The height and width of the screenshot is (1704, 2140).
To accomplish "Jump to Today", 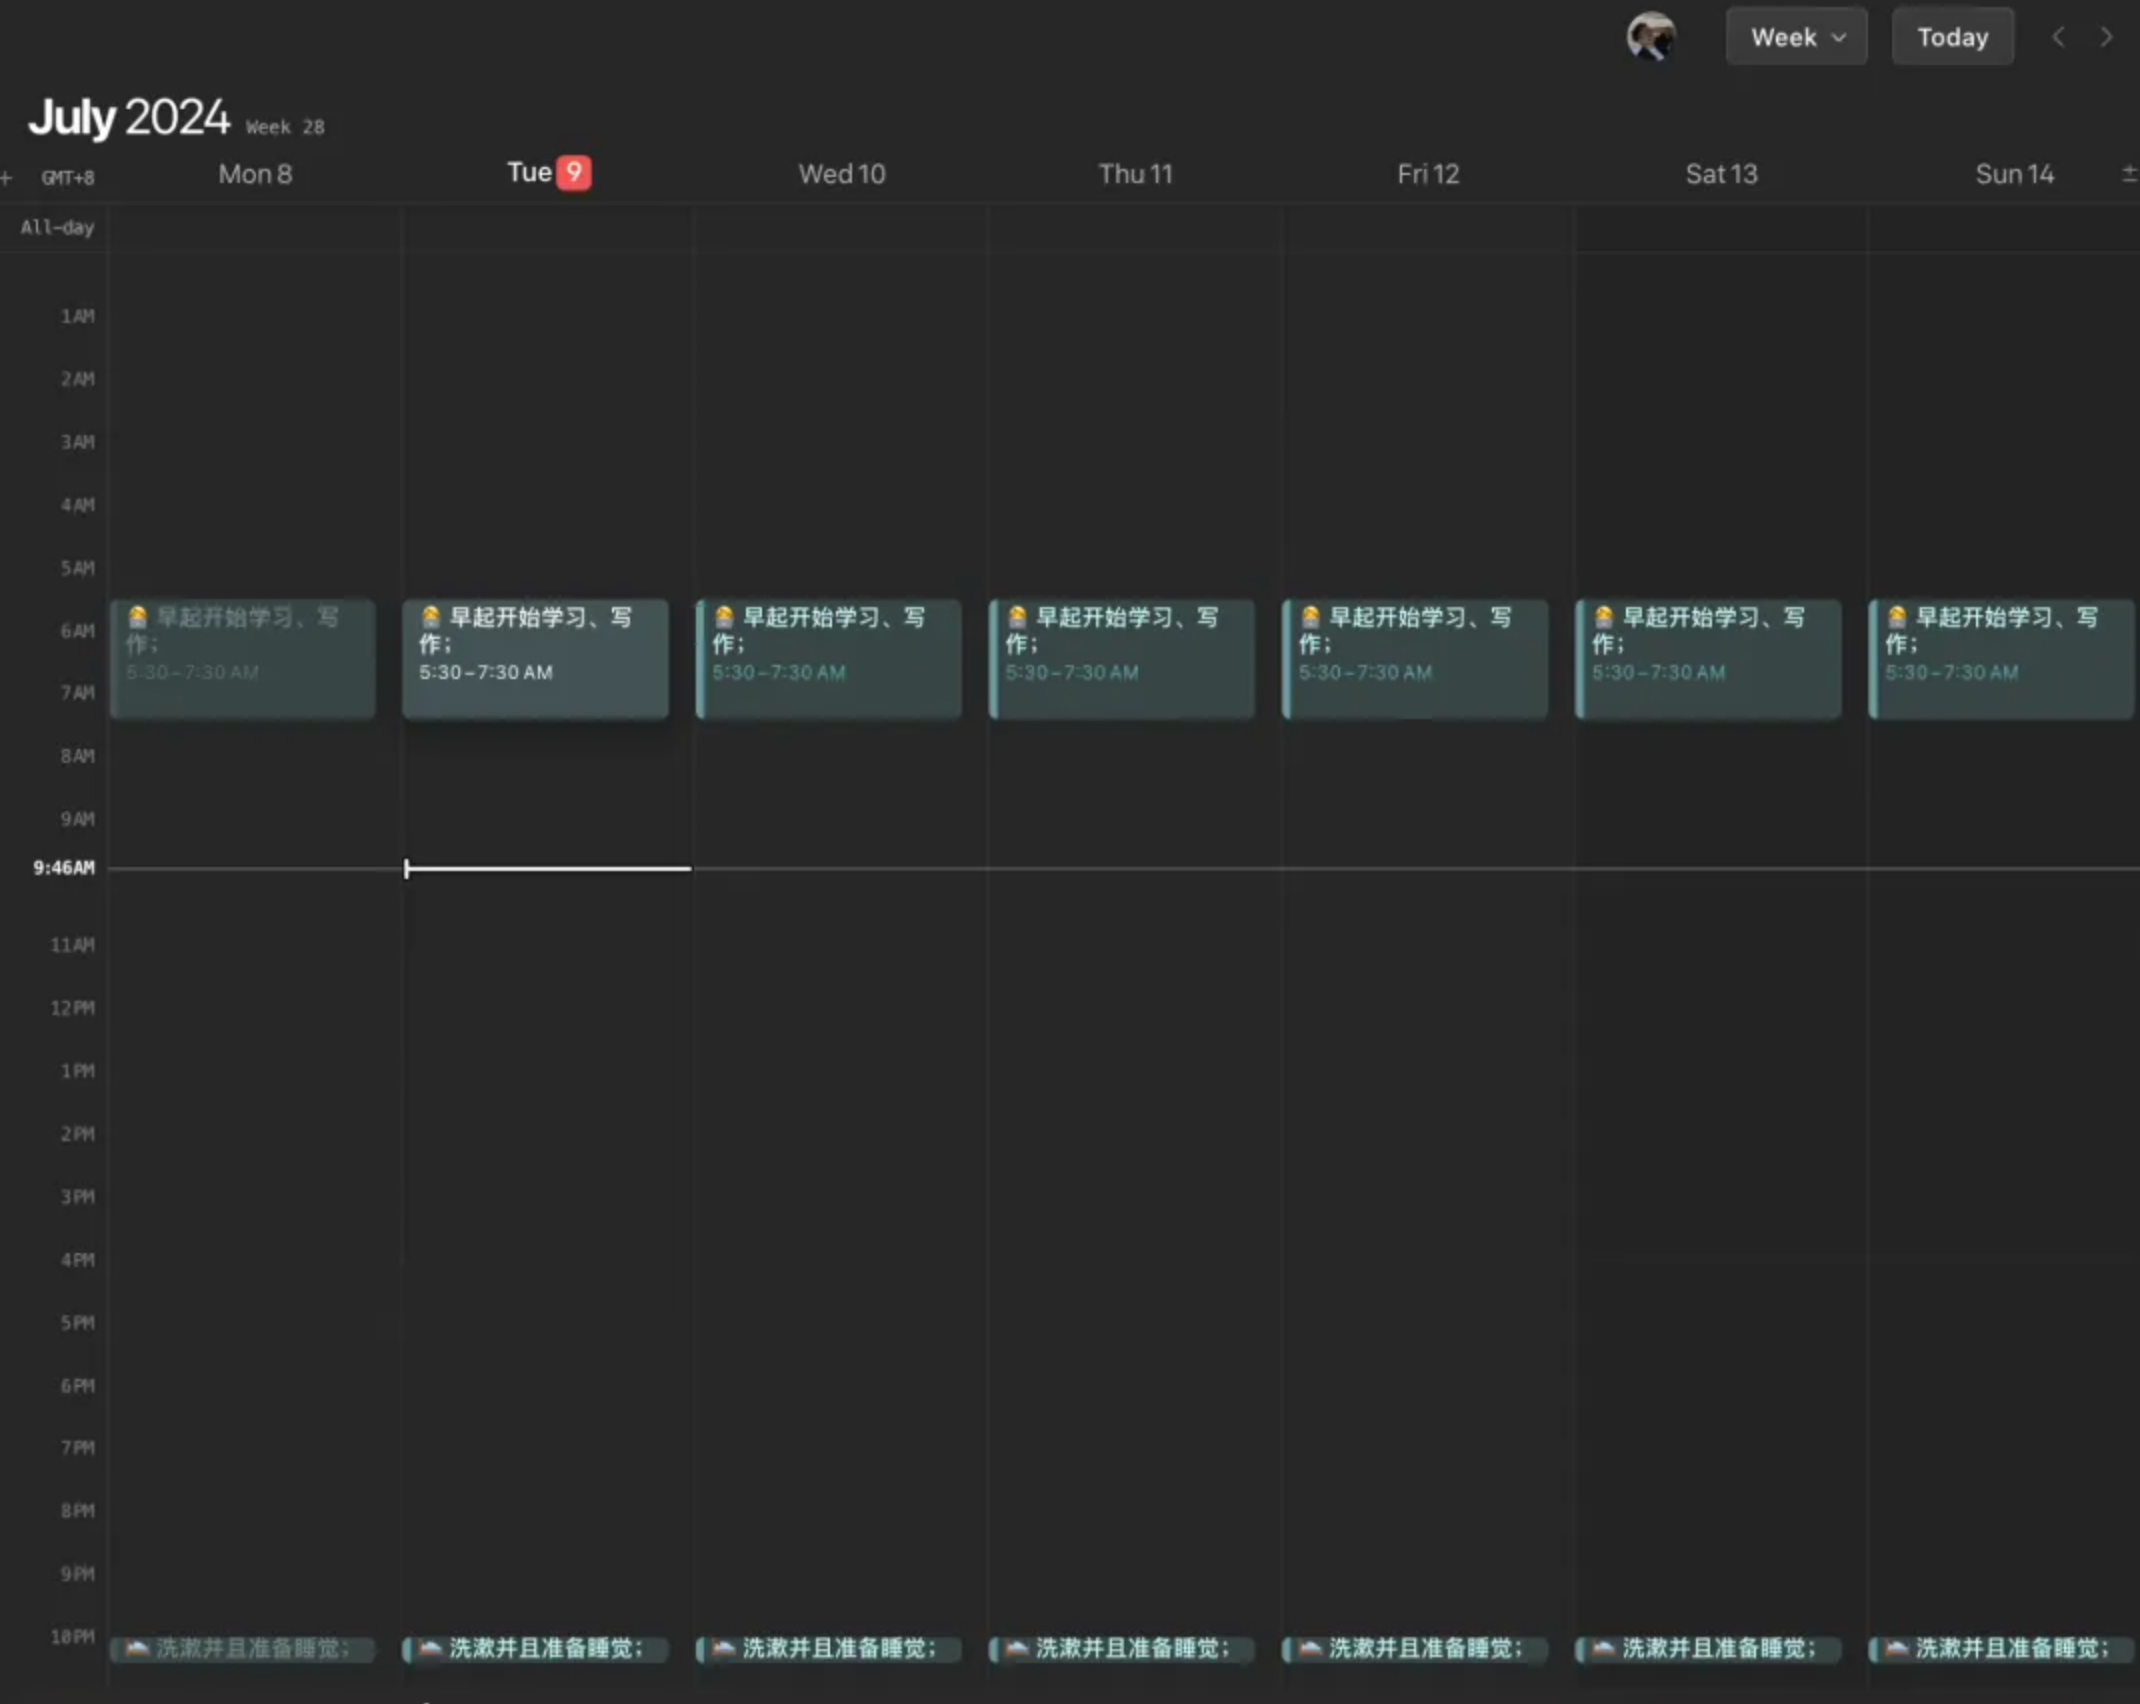I will (x=1952, y=37).
